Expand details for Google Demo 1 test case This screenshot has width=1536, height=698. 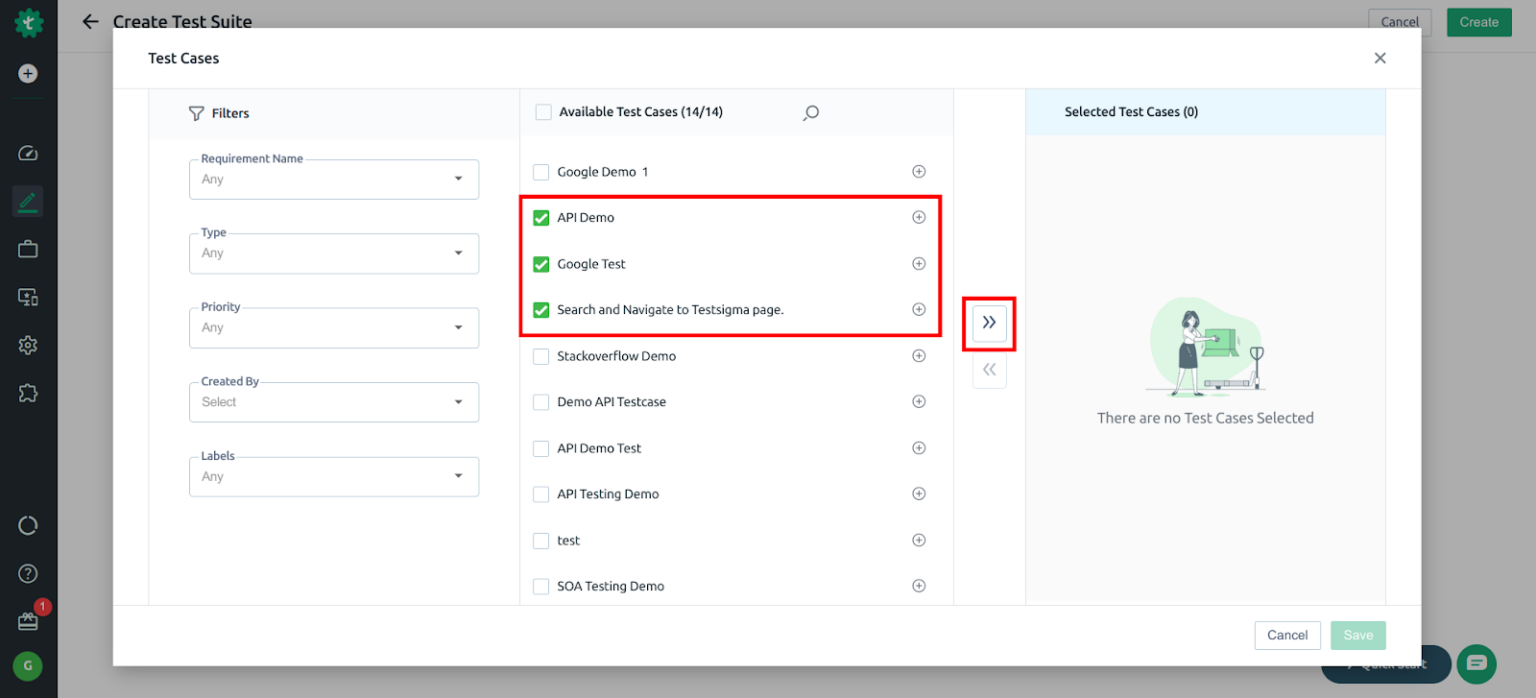pyautogui.click(x=918, y=171)
